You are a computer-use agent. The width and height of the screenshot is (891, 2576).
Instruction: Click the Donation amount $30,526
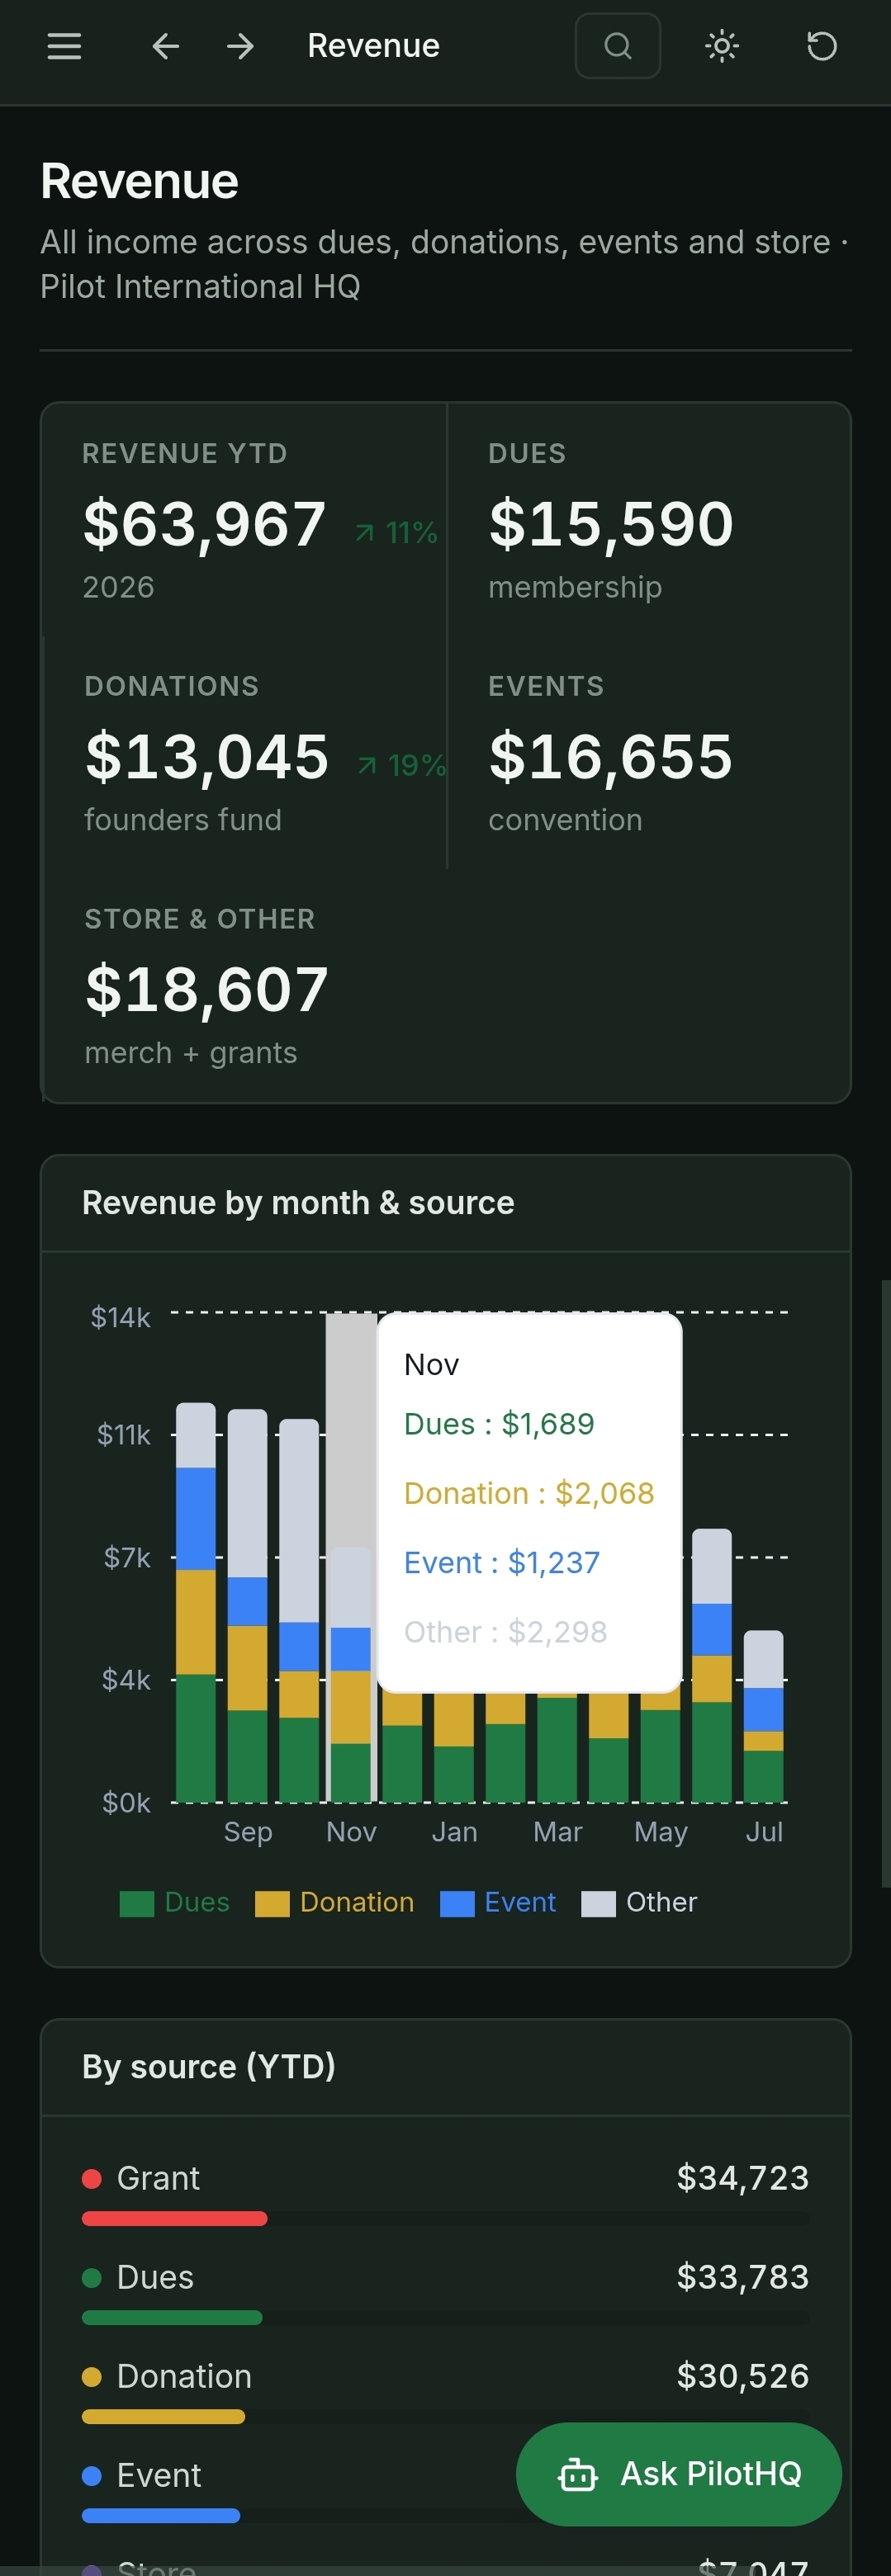tap(743, 2376)
